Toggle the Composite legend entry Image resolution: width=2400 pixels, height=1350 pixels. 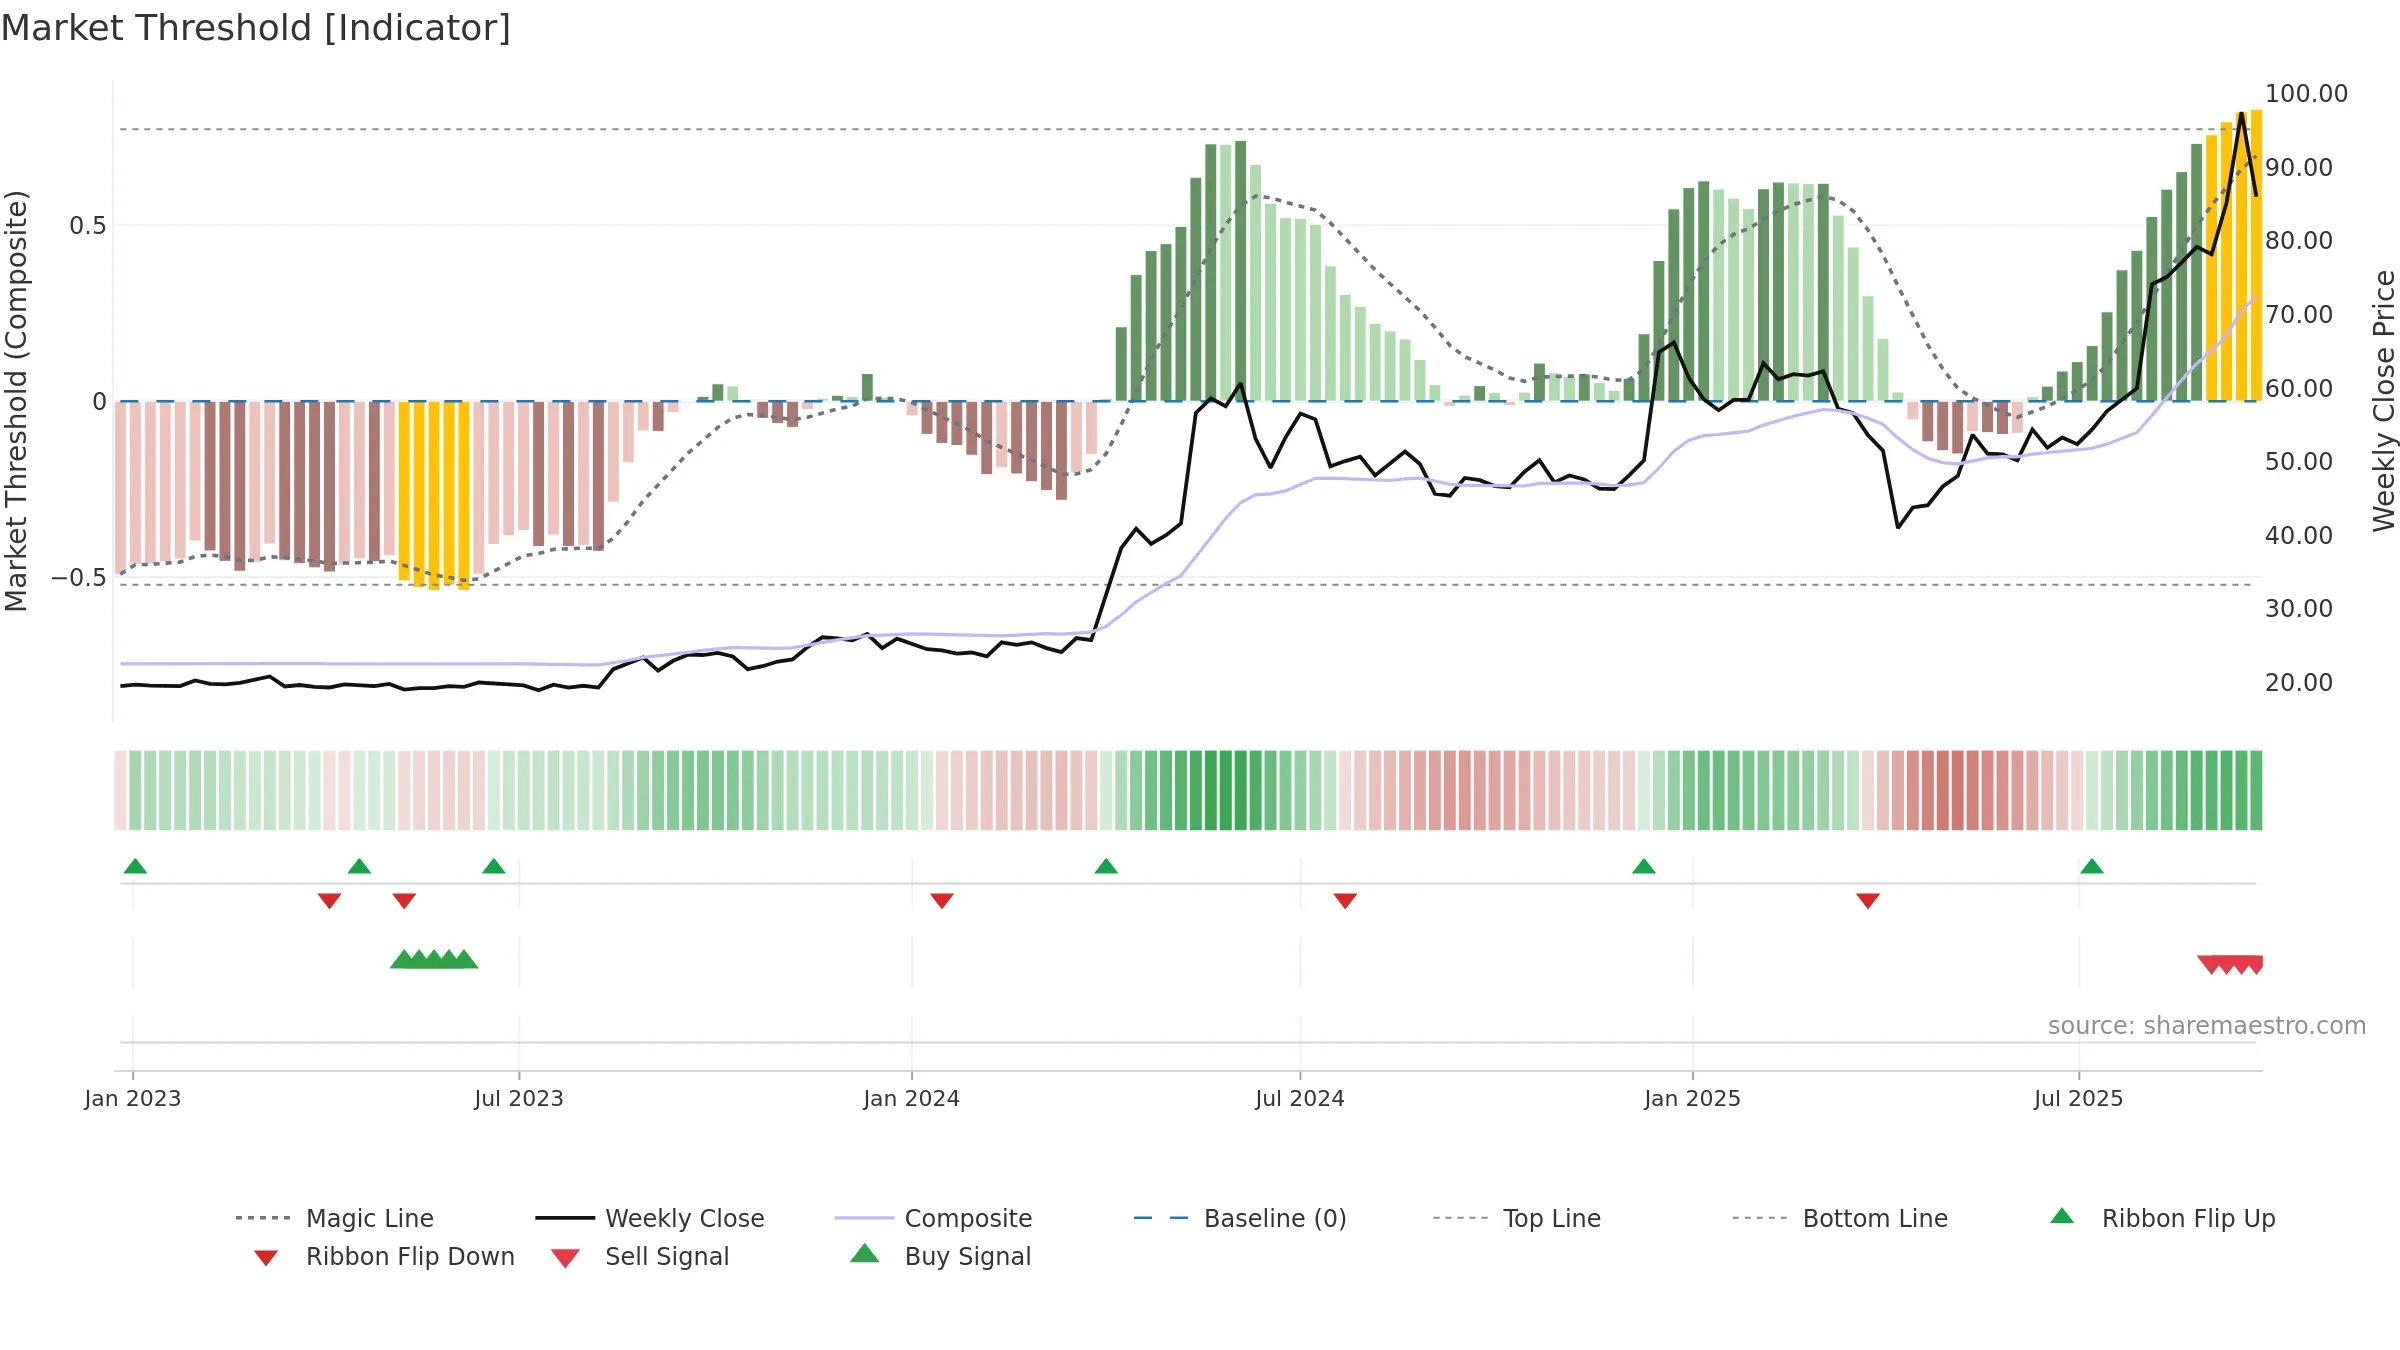tap(933, 1218)
